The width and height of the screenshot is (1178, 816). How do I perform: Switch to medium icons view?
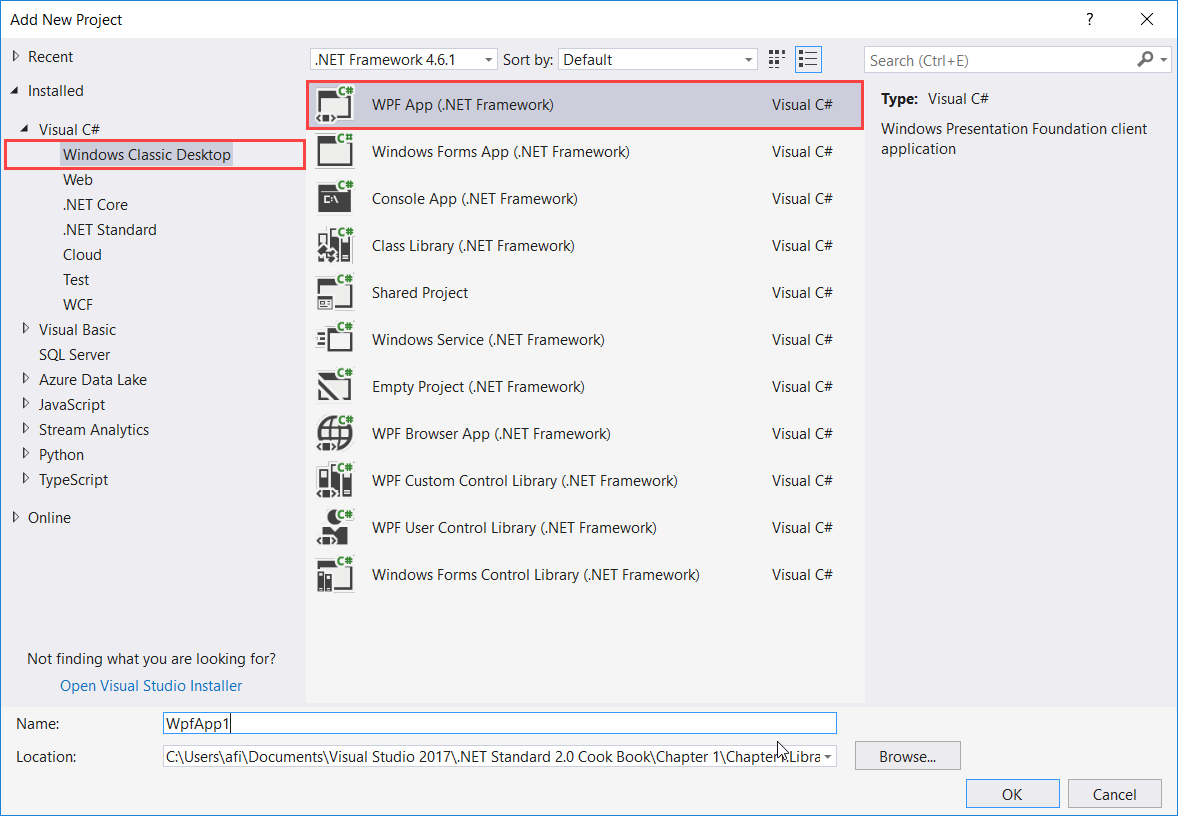(x=777, y=59)
